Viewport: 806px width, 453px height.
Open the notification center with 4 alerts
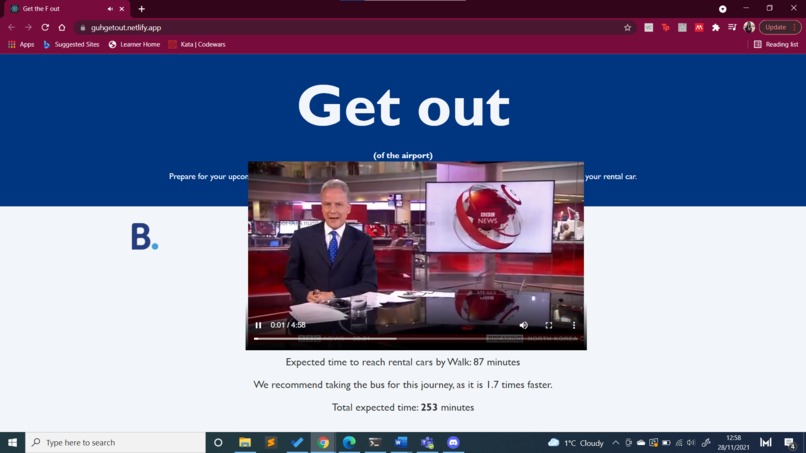[790, 443]
